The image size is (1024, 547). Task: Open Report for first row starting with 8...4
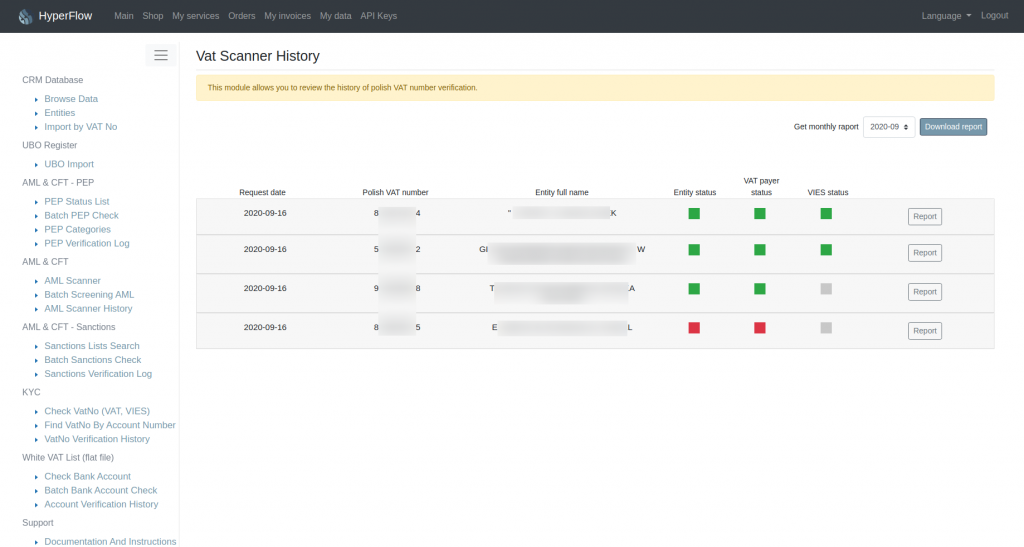[925, 216]
